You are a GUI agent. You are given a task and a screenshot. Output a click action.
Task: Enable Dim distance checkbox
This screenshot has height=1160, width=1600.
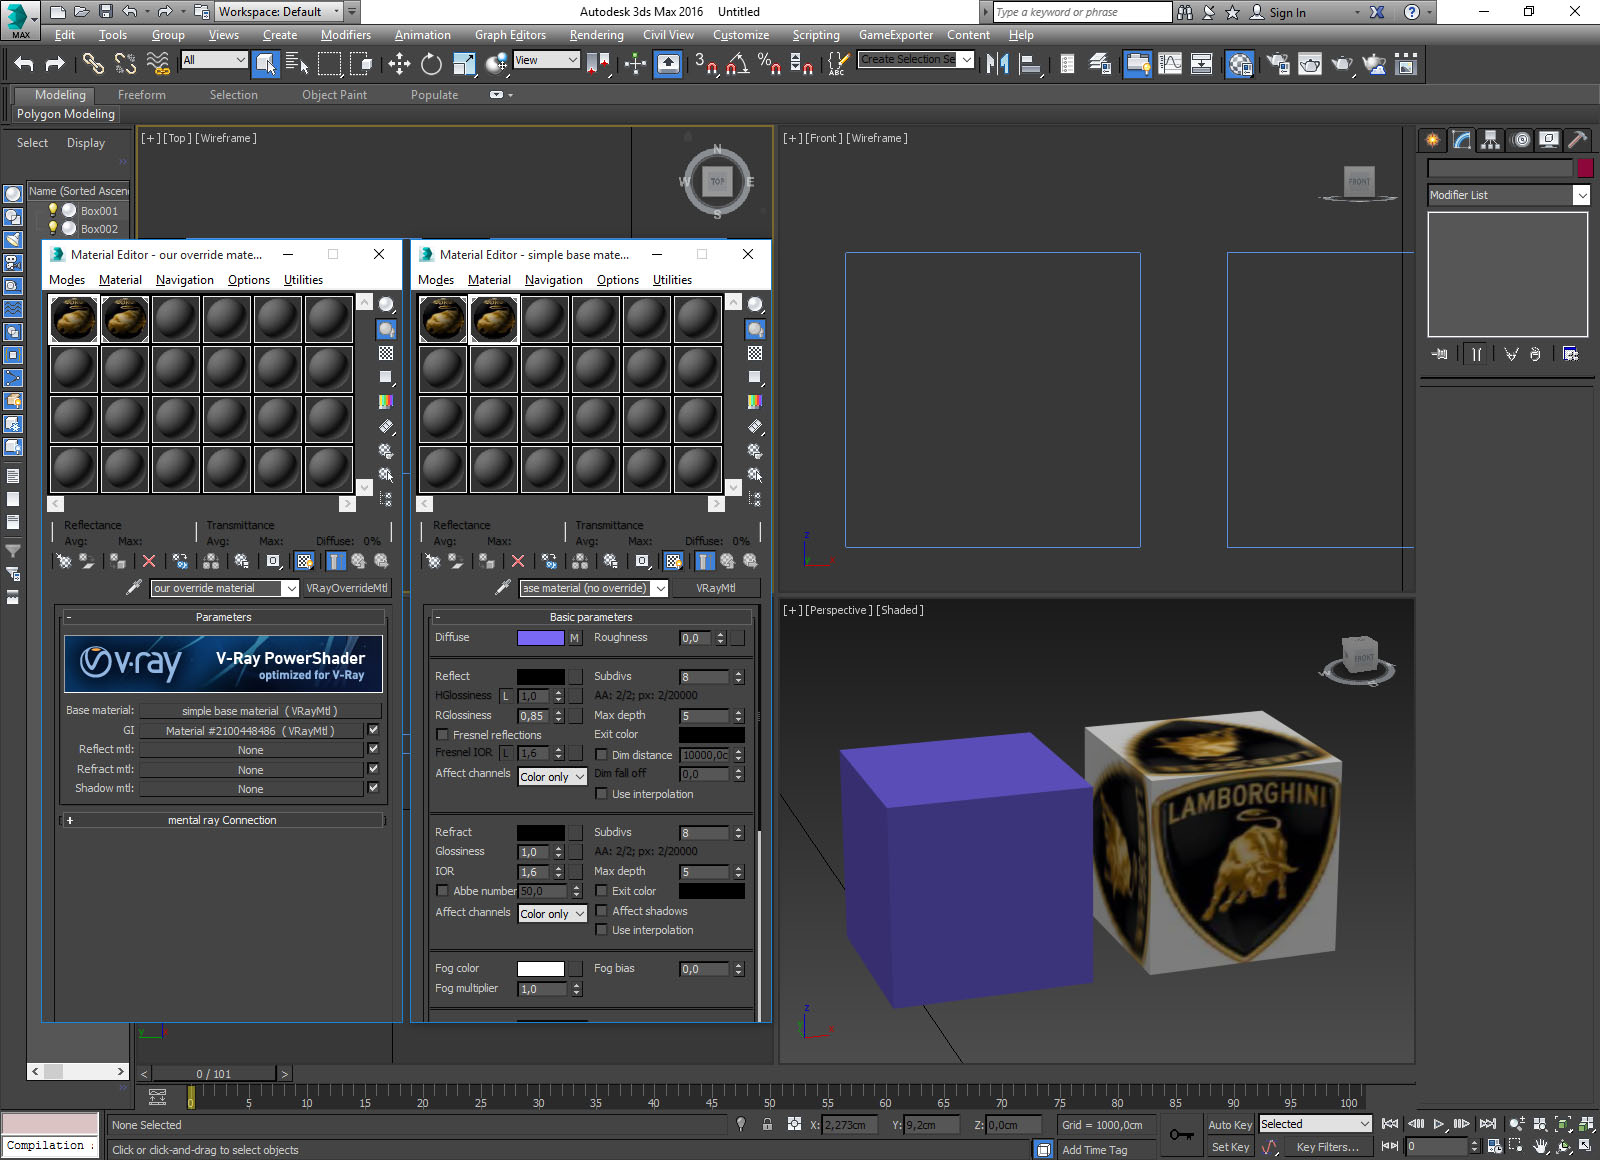(x=601, y=755)
